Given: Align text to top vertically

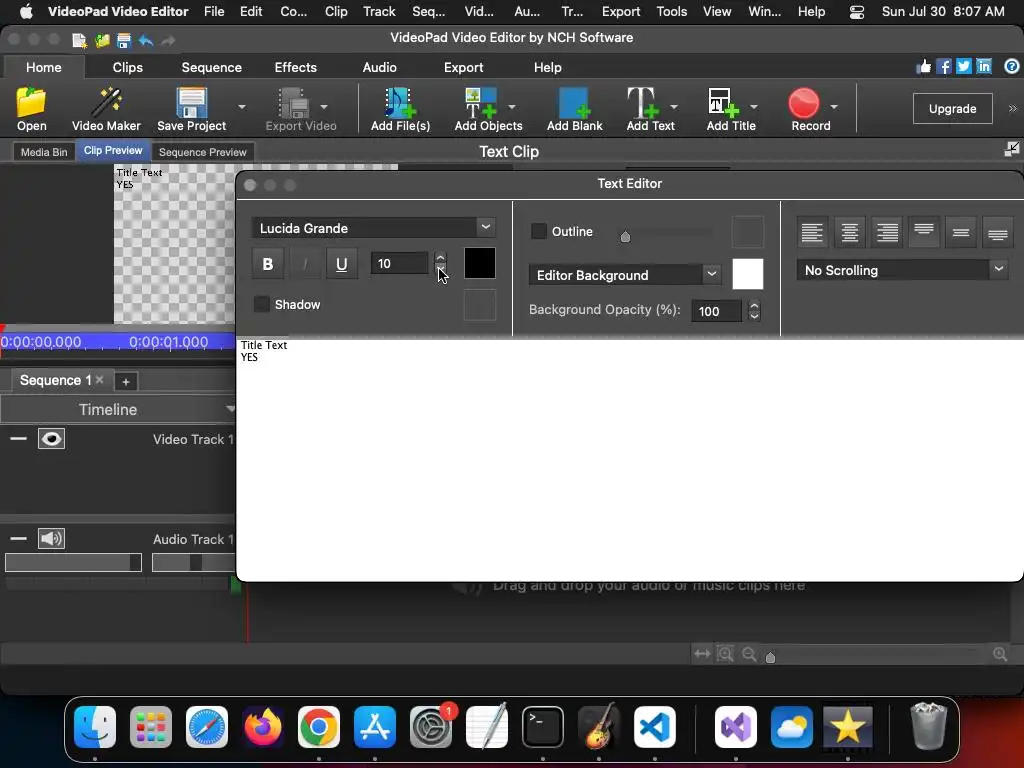Looking at the screenshot, I should pos(923,232).
